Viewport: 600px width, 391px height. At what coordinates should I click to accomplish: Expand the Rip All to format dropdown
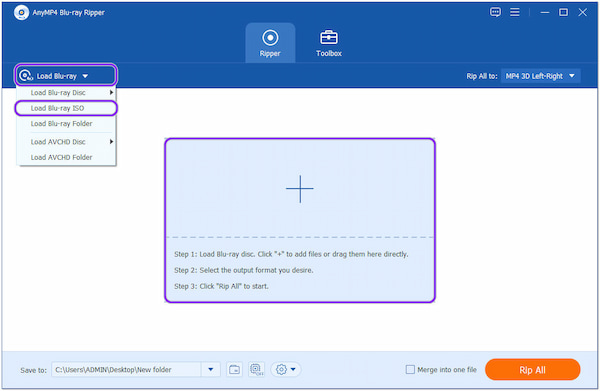click(x=540, y=76)
